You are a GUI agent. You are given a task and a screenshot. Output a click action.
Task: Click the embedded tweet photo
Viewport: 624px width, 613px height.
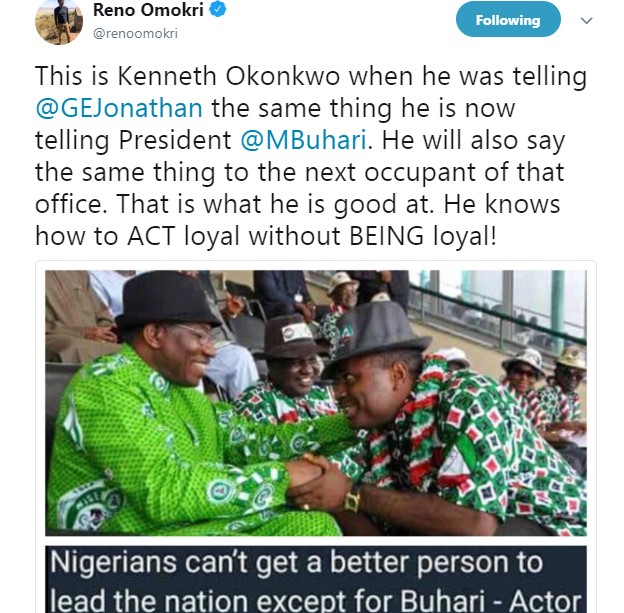coord(315,400)
